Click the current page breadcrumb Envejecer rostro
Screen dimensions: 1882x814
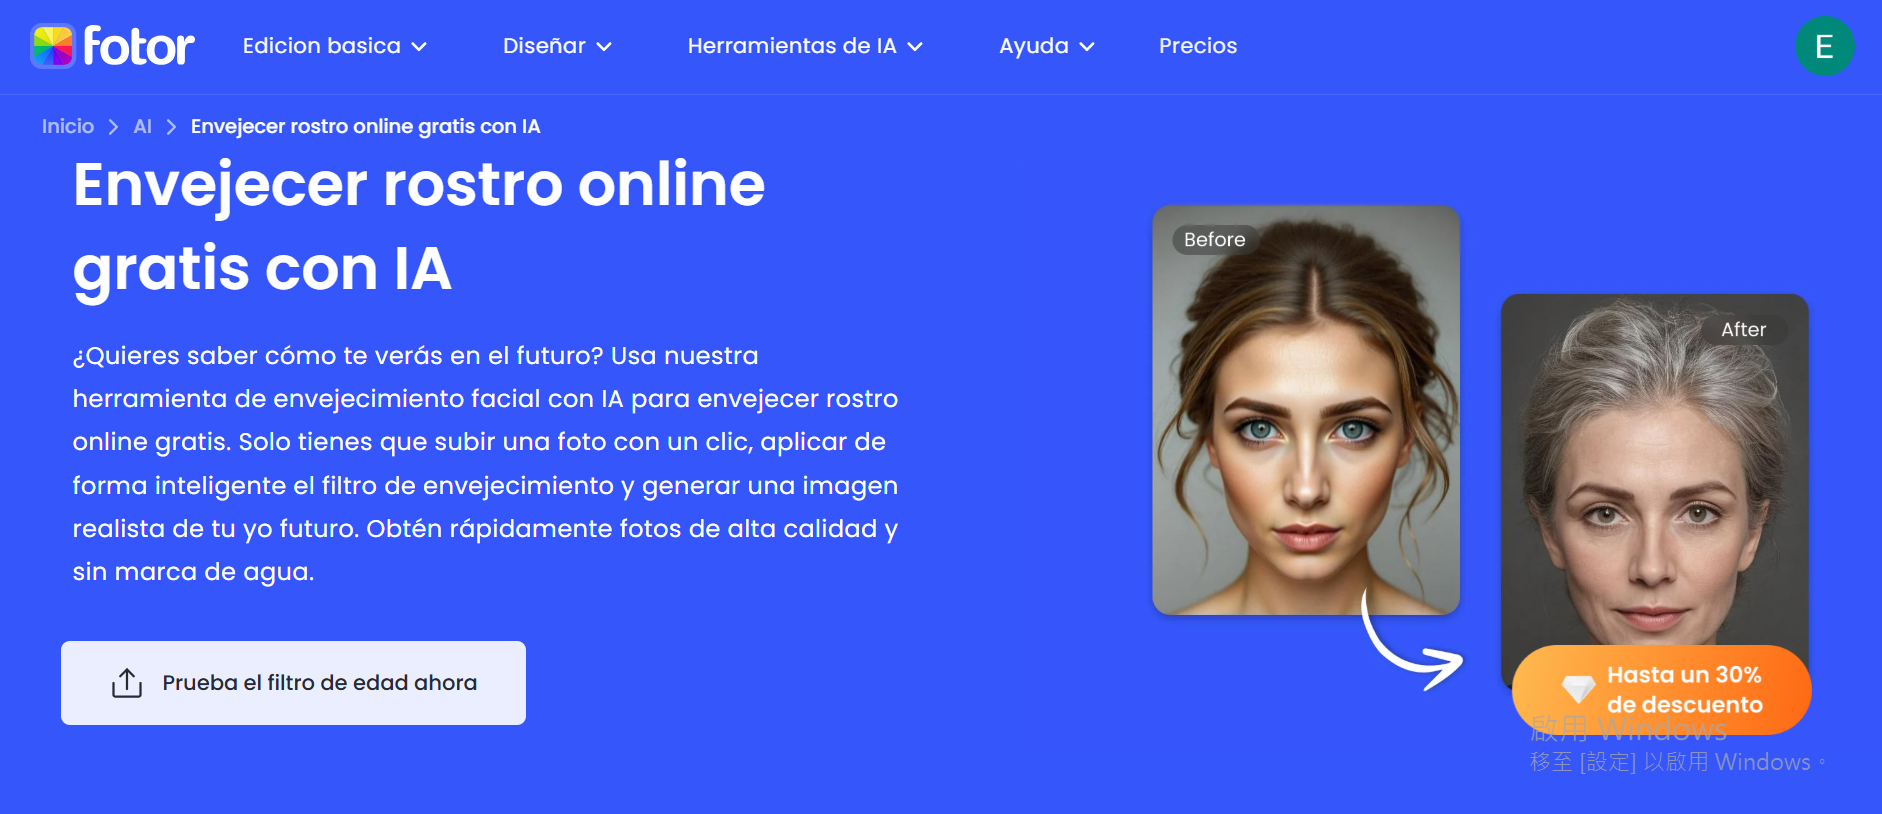tap(365, 126)
